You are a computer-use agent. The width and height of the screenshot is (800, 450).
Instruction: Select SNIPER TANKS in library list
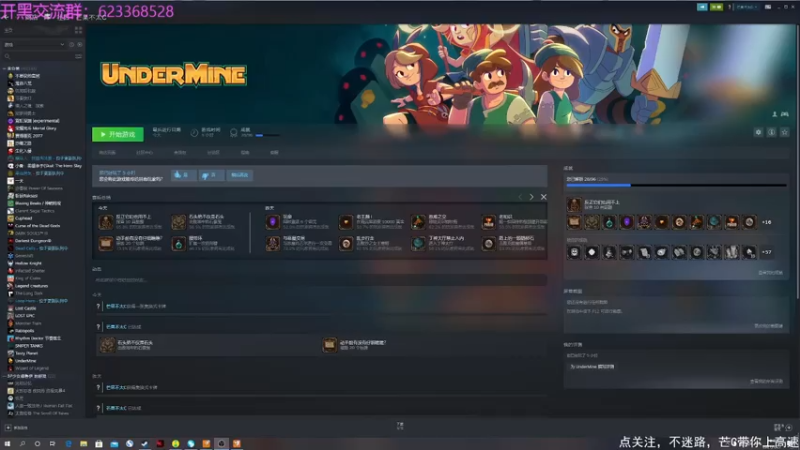[29, 345]
